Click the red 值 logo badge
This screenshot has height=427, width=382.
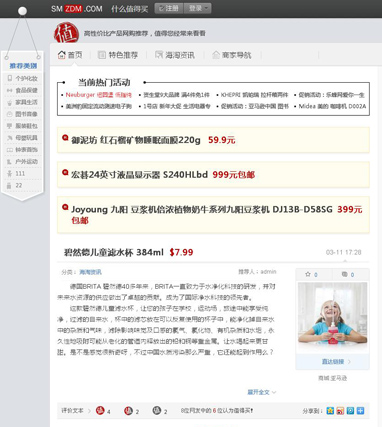point(66,33)
